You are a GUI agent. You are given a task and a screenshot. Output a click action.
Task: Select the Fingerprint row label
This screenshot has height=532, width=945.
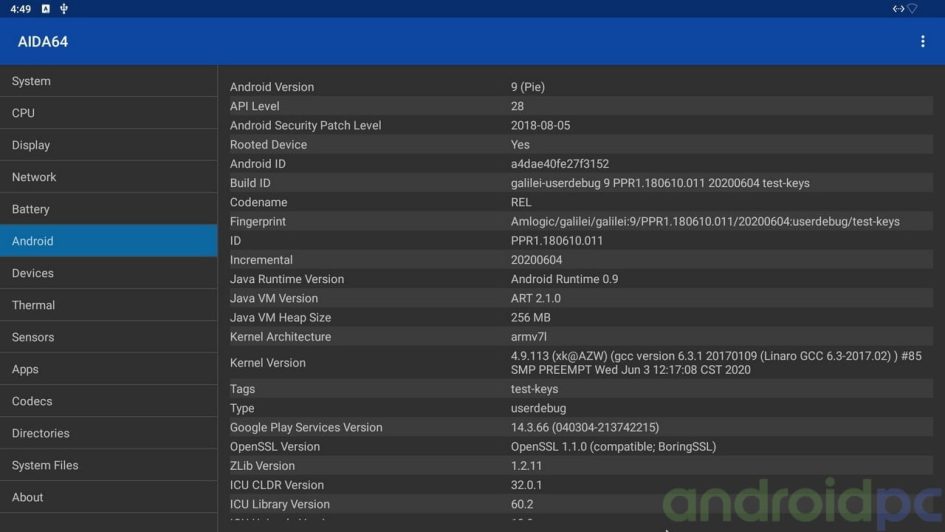pyautogui.click(x=258, y=222)
